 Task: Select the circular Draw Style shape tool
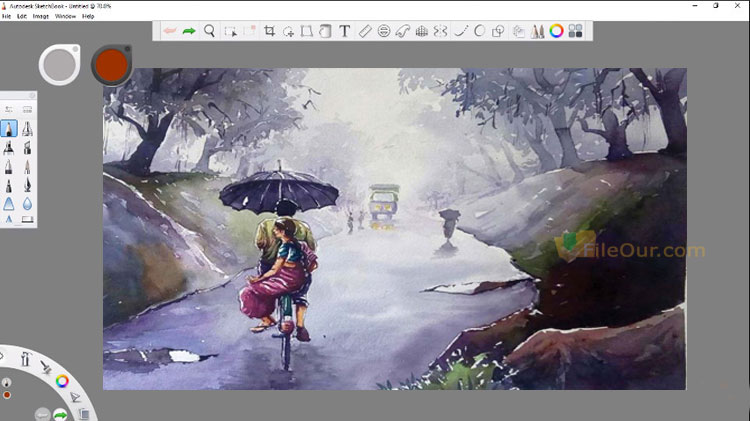(479, 31)
